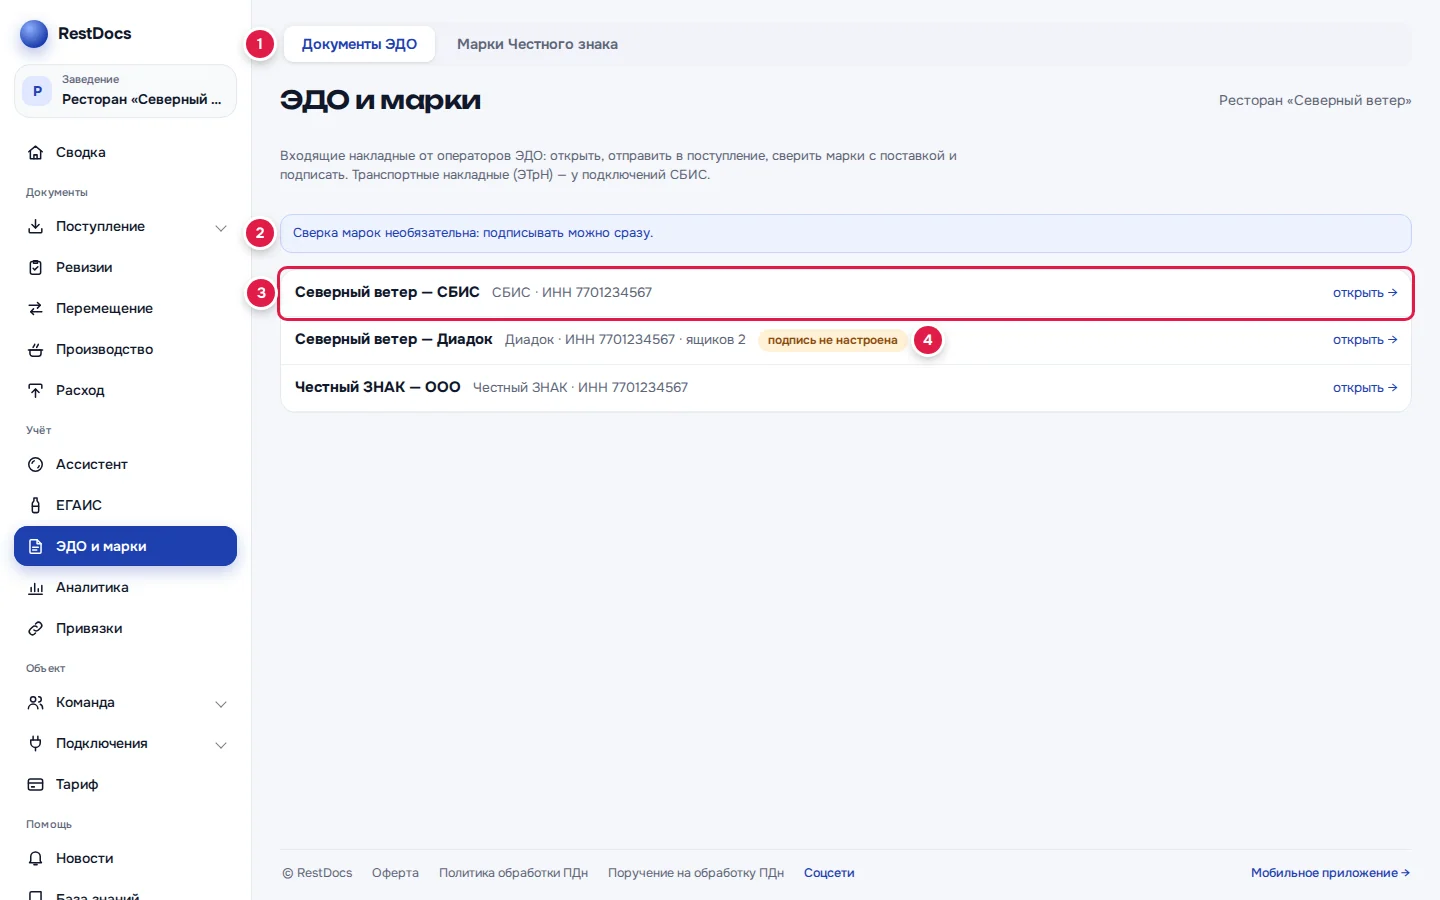Go to Ревизии section
The width and height of the screenshot is (1440, 900).
point(125,268)
